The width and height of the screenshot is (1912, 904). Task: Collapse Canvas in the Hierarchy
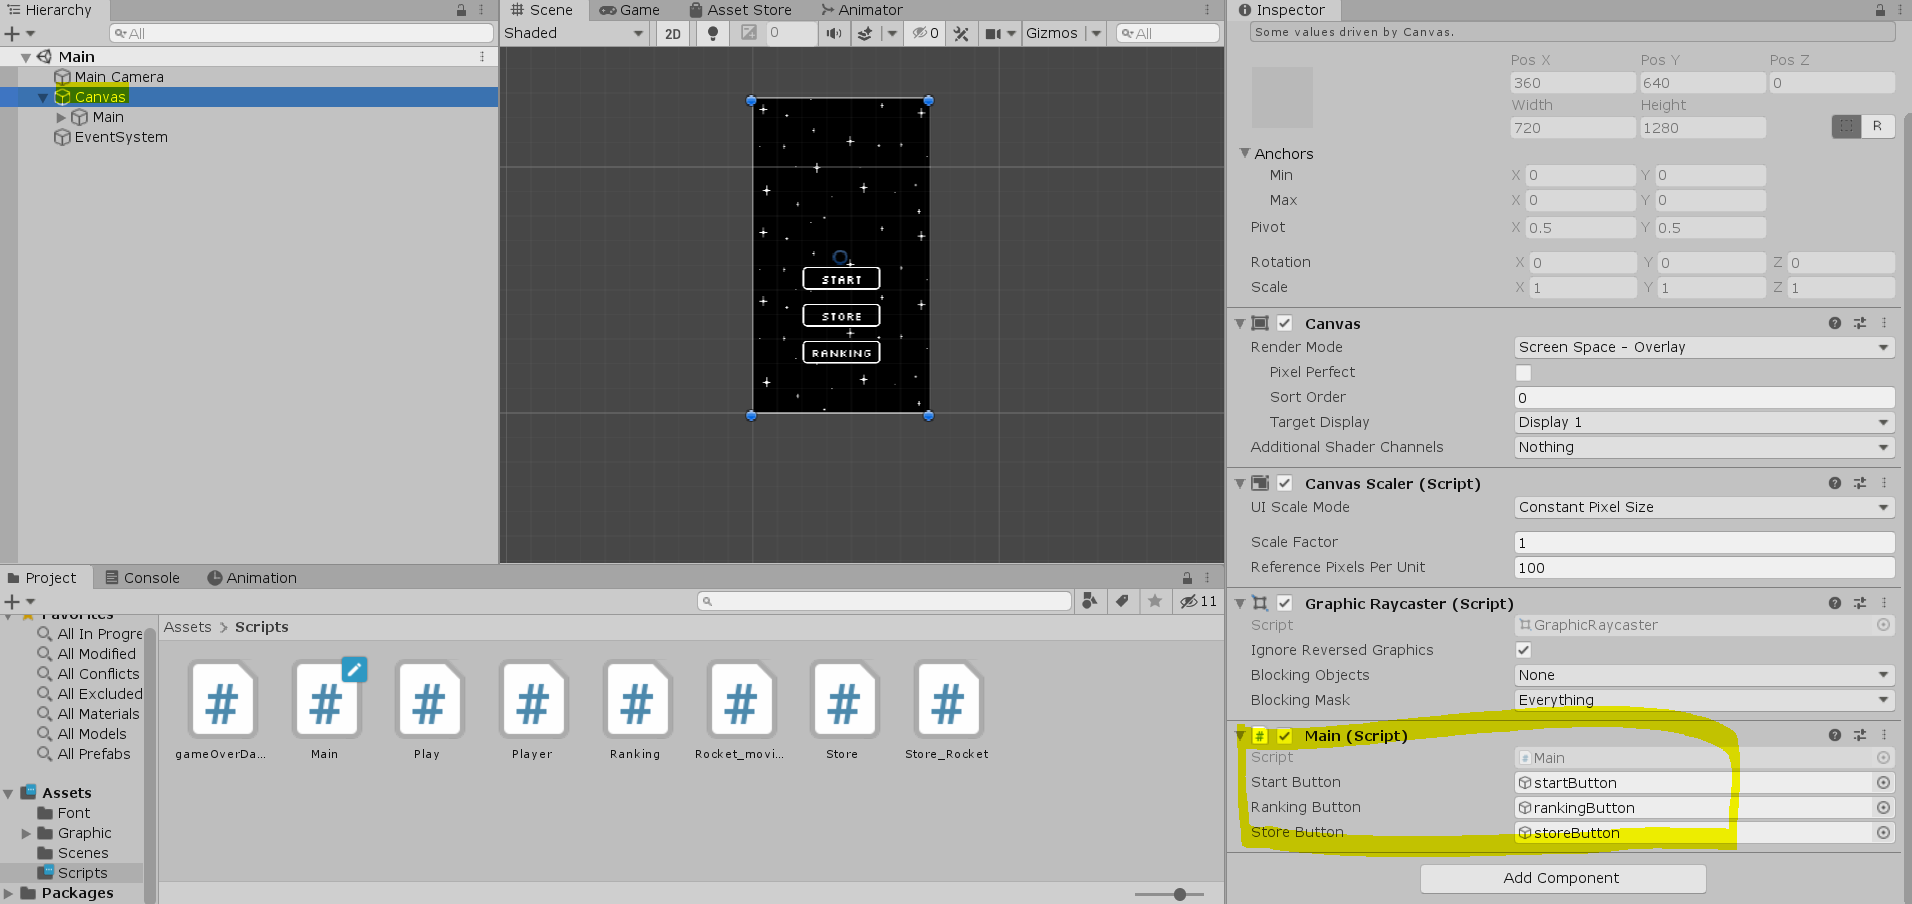tap(43, 97)
